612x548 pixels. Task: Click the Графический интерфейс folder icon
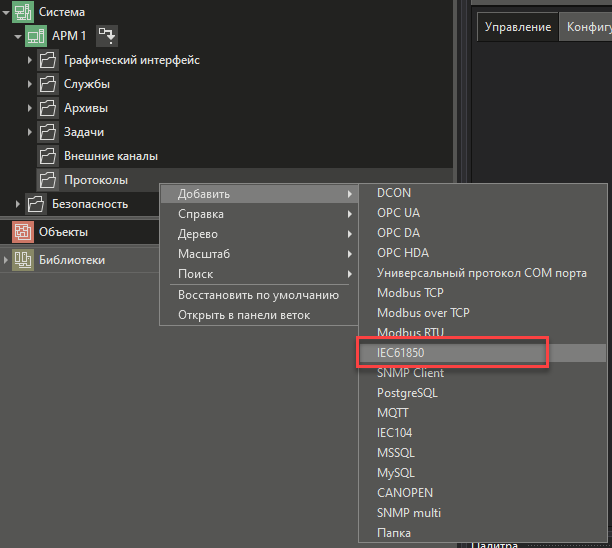pyautogui.click(x=48, y=60)
